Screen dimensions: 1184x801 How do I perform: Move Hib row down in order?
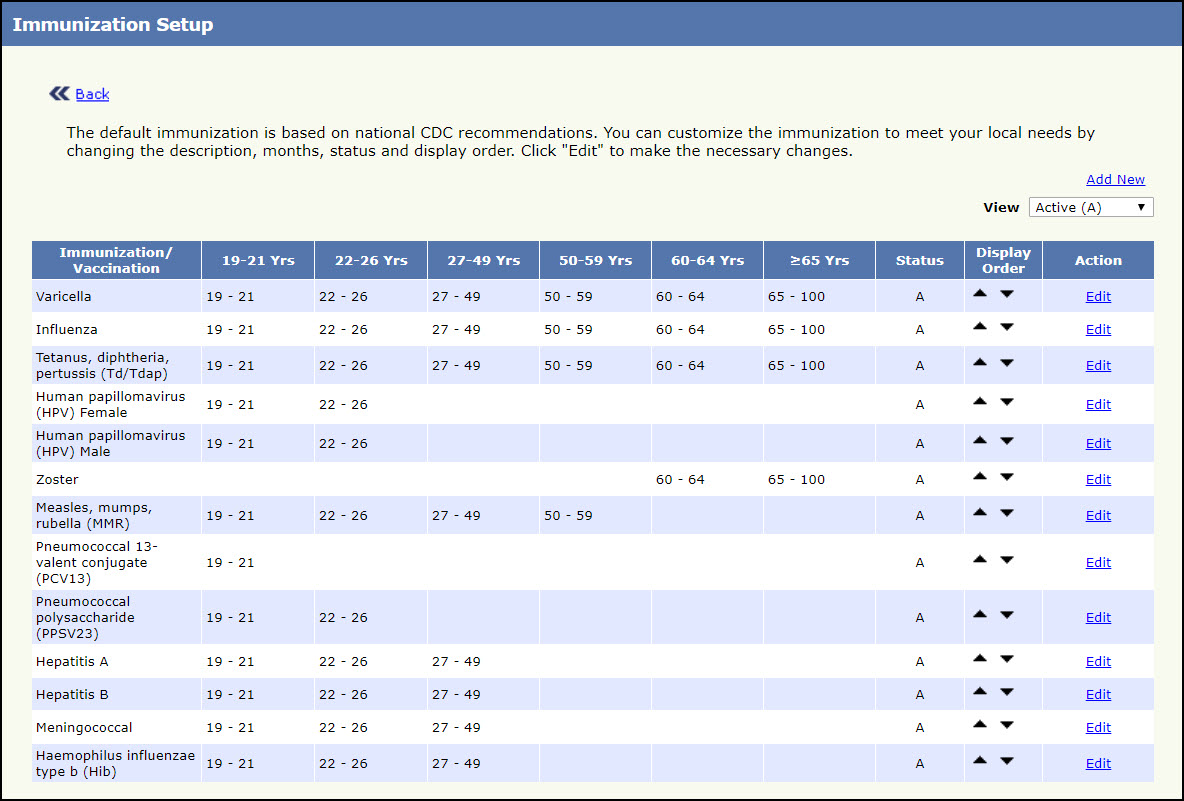pyautogui.click(x=1007, y=761)
